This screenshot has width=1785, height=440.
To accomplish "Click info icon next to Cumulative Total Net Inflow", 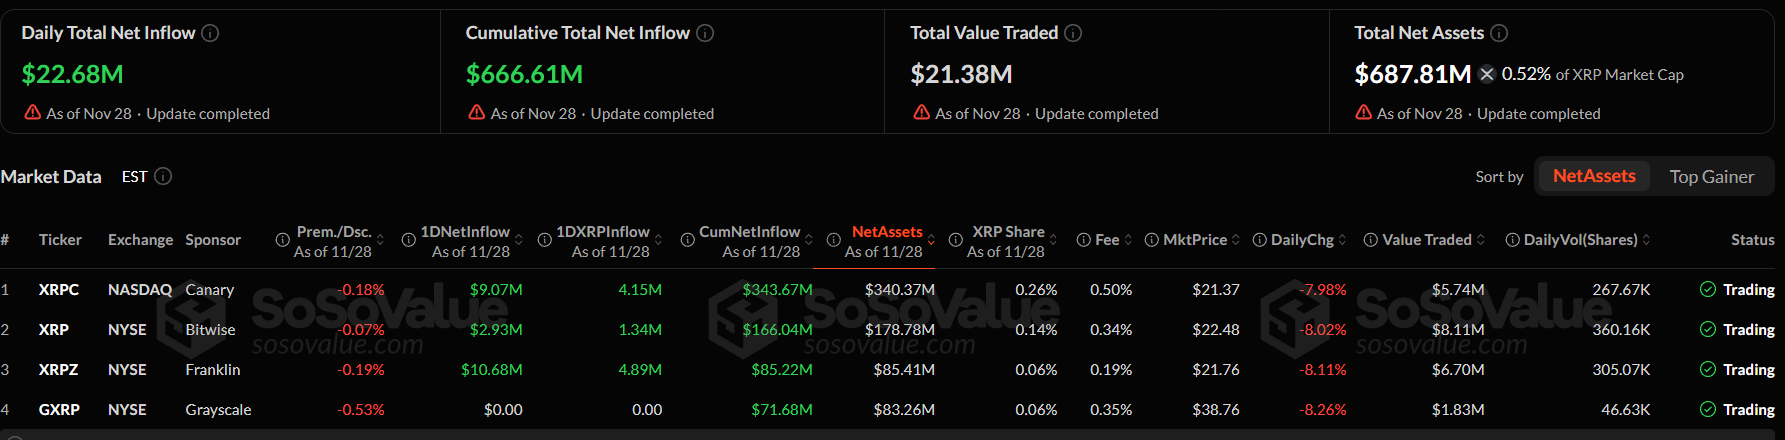I will coord(705,33).
